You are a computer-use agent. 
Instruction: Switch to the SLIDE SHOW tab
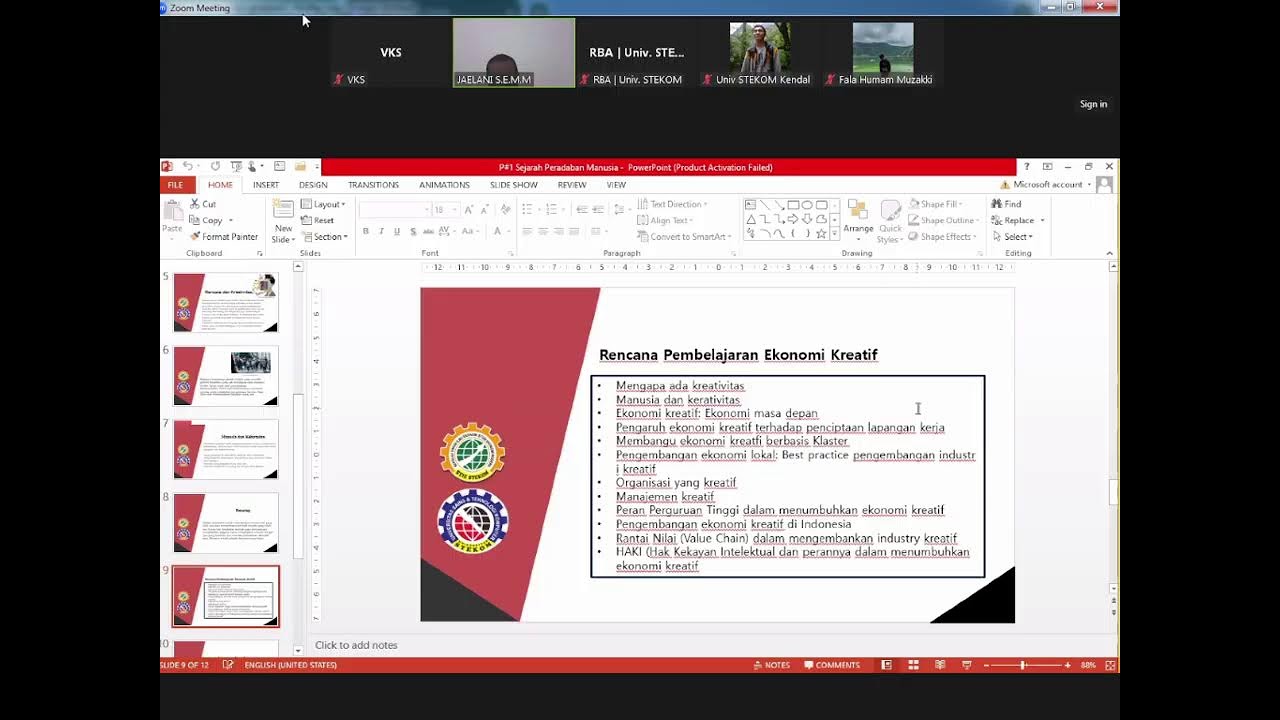(514, 185)
